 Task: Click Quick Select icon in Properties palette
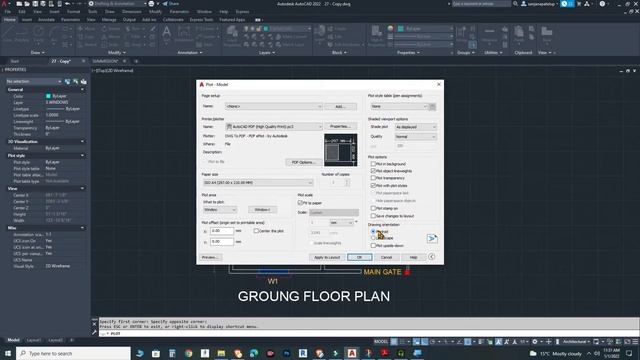(84, 82)
